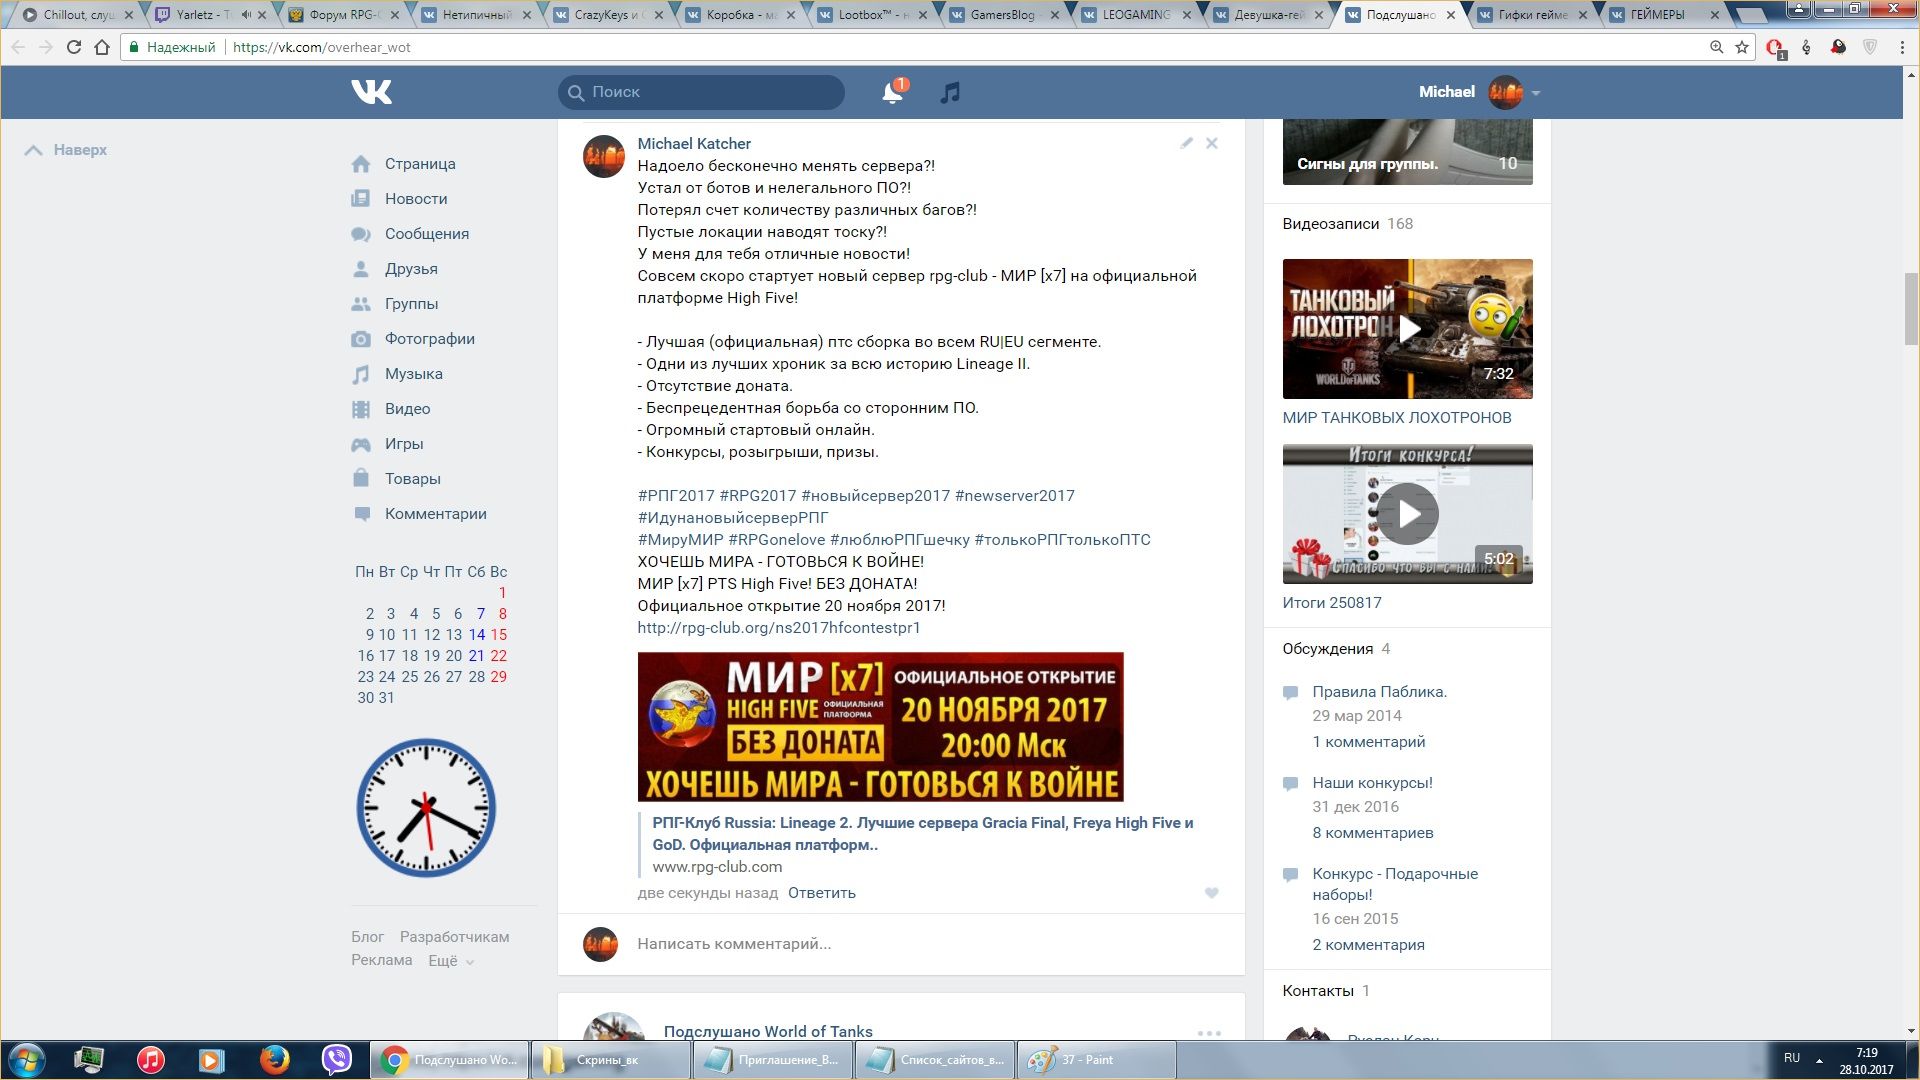The image size is (1920, 1080).
Task: Open the Chrome three-dot menu
Action: [x=1902, y=47]
